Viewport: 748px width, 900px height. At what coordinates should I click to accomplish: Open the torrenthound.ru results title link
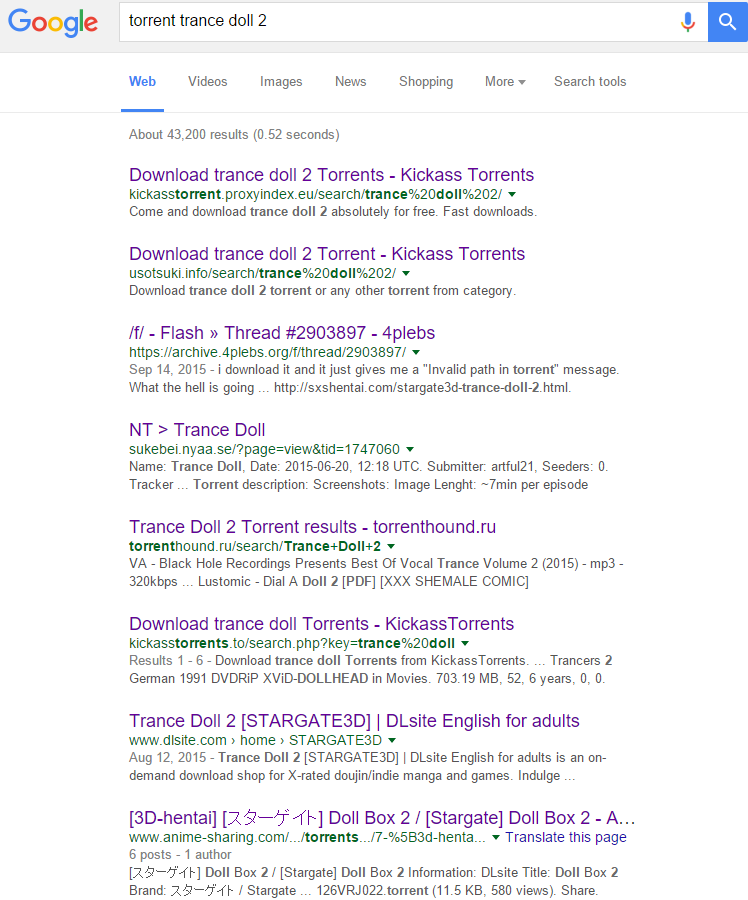click(312, 527)
